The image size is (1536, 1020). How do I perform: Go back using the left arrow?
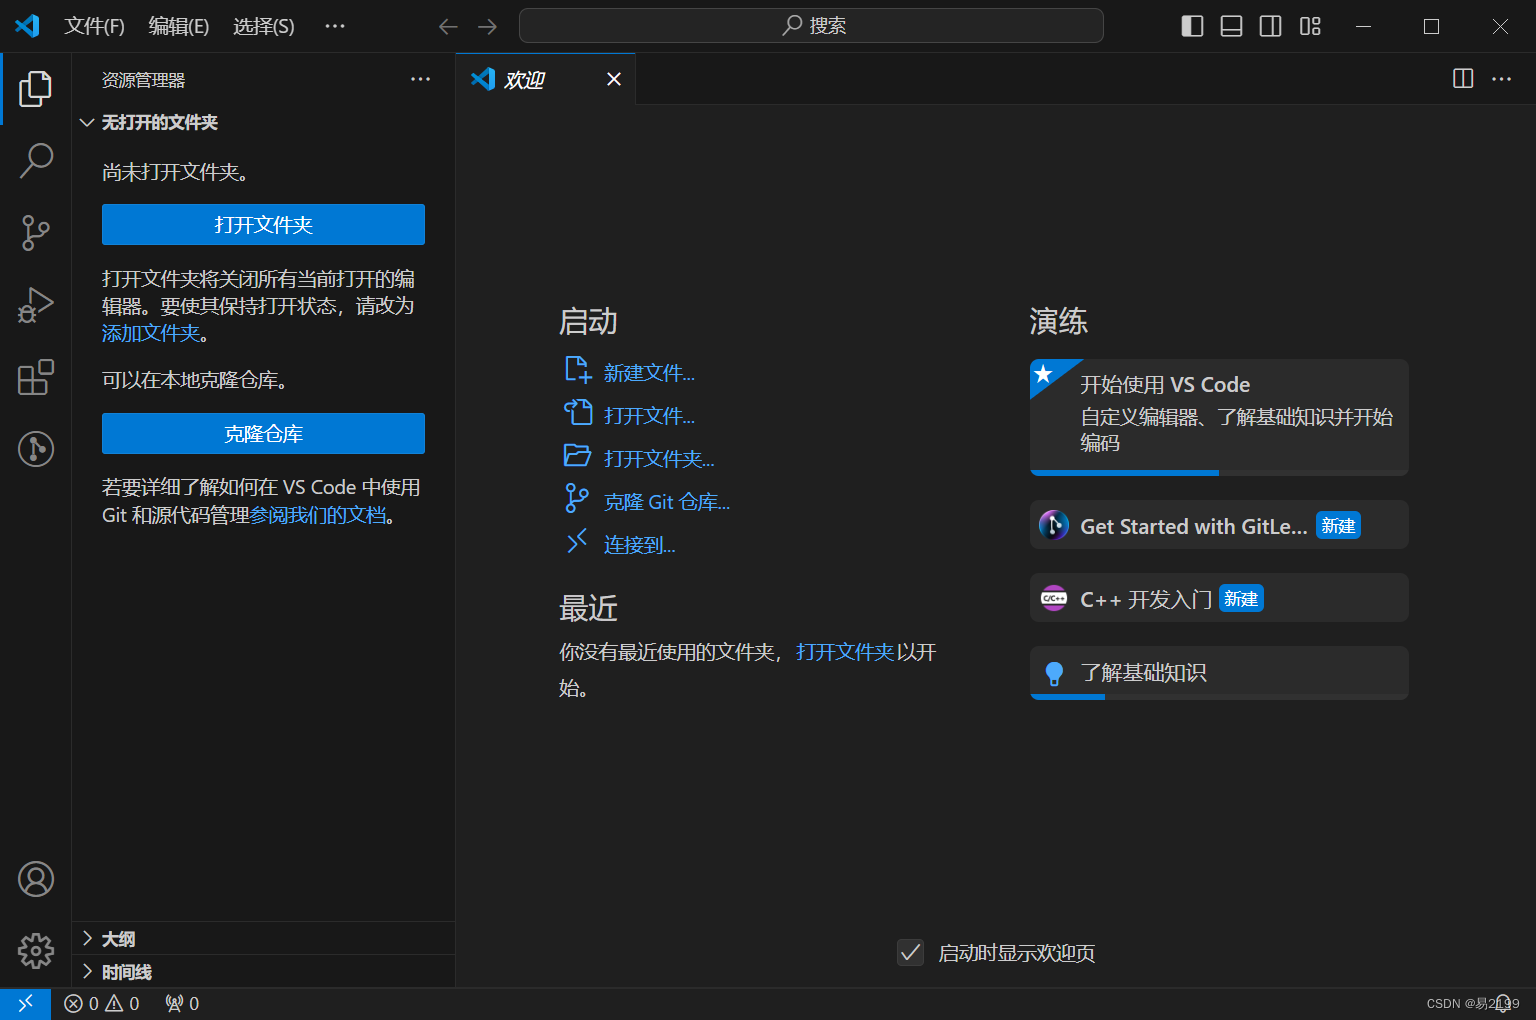tap(448, 26)
